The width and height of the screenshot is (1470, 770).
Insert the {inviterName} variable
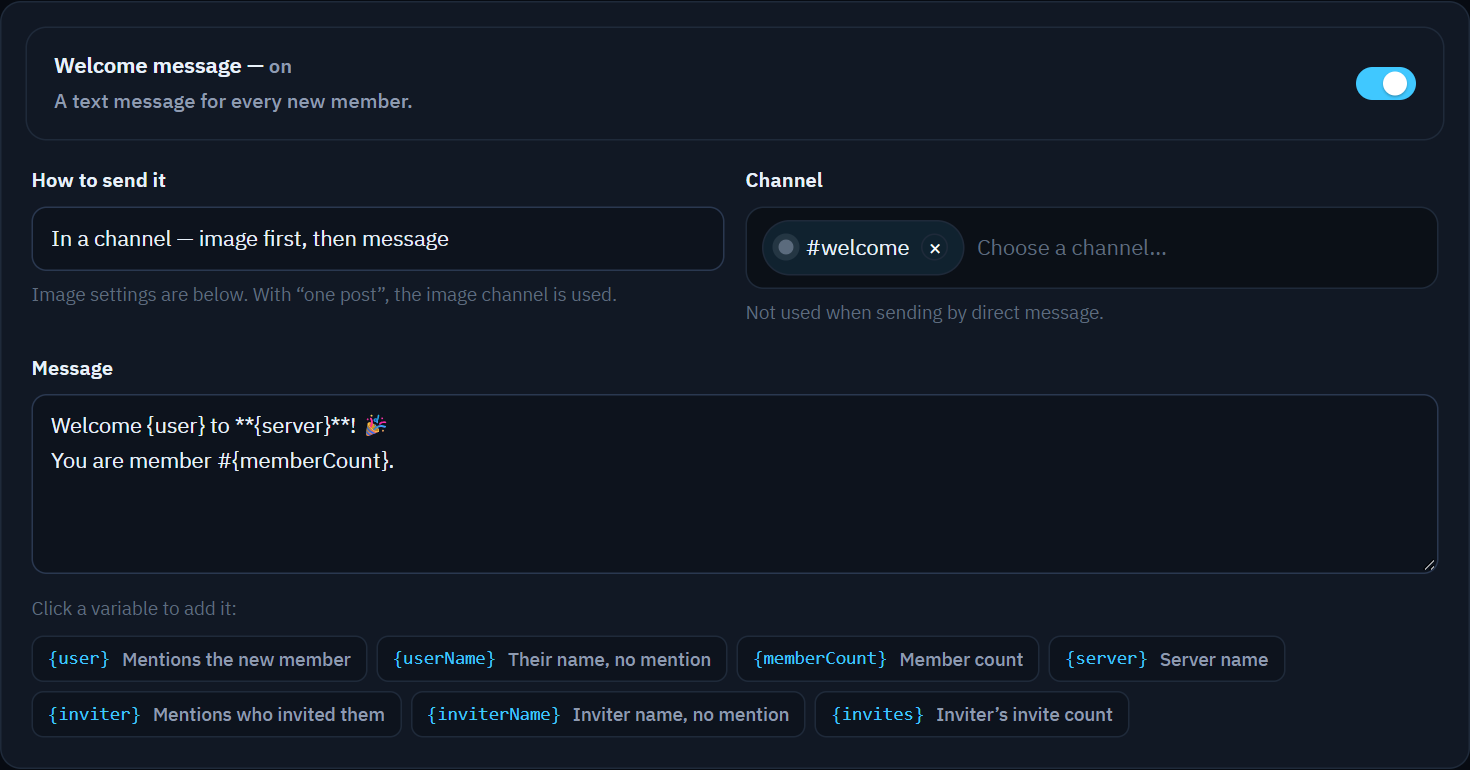[x=608, y=714]
